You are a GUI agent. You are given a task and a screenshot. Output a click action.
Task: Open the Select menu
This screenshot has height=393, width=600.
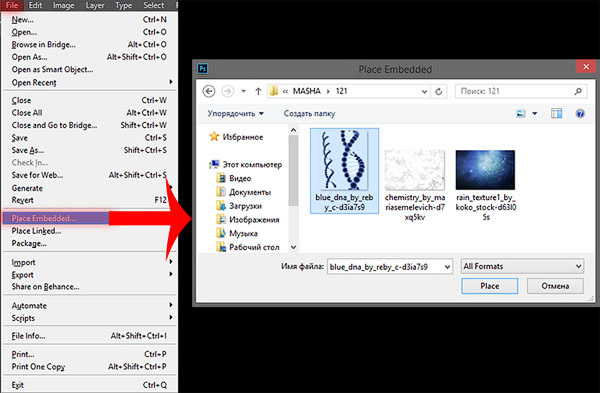[x=154, y=5]
